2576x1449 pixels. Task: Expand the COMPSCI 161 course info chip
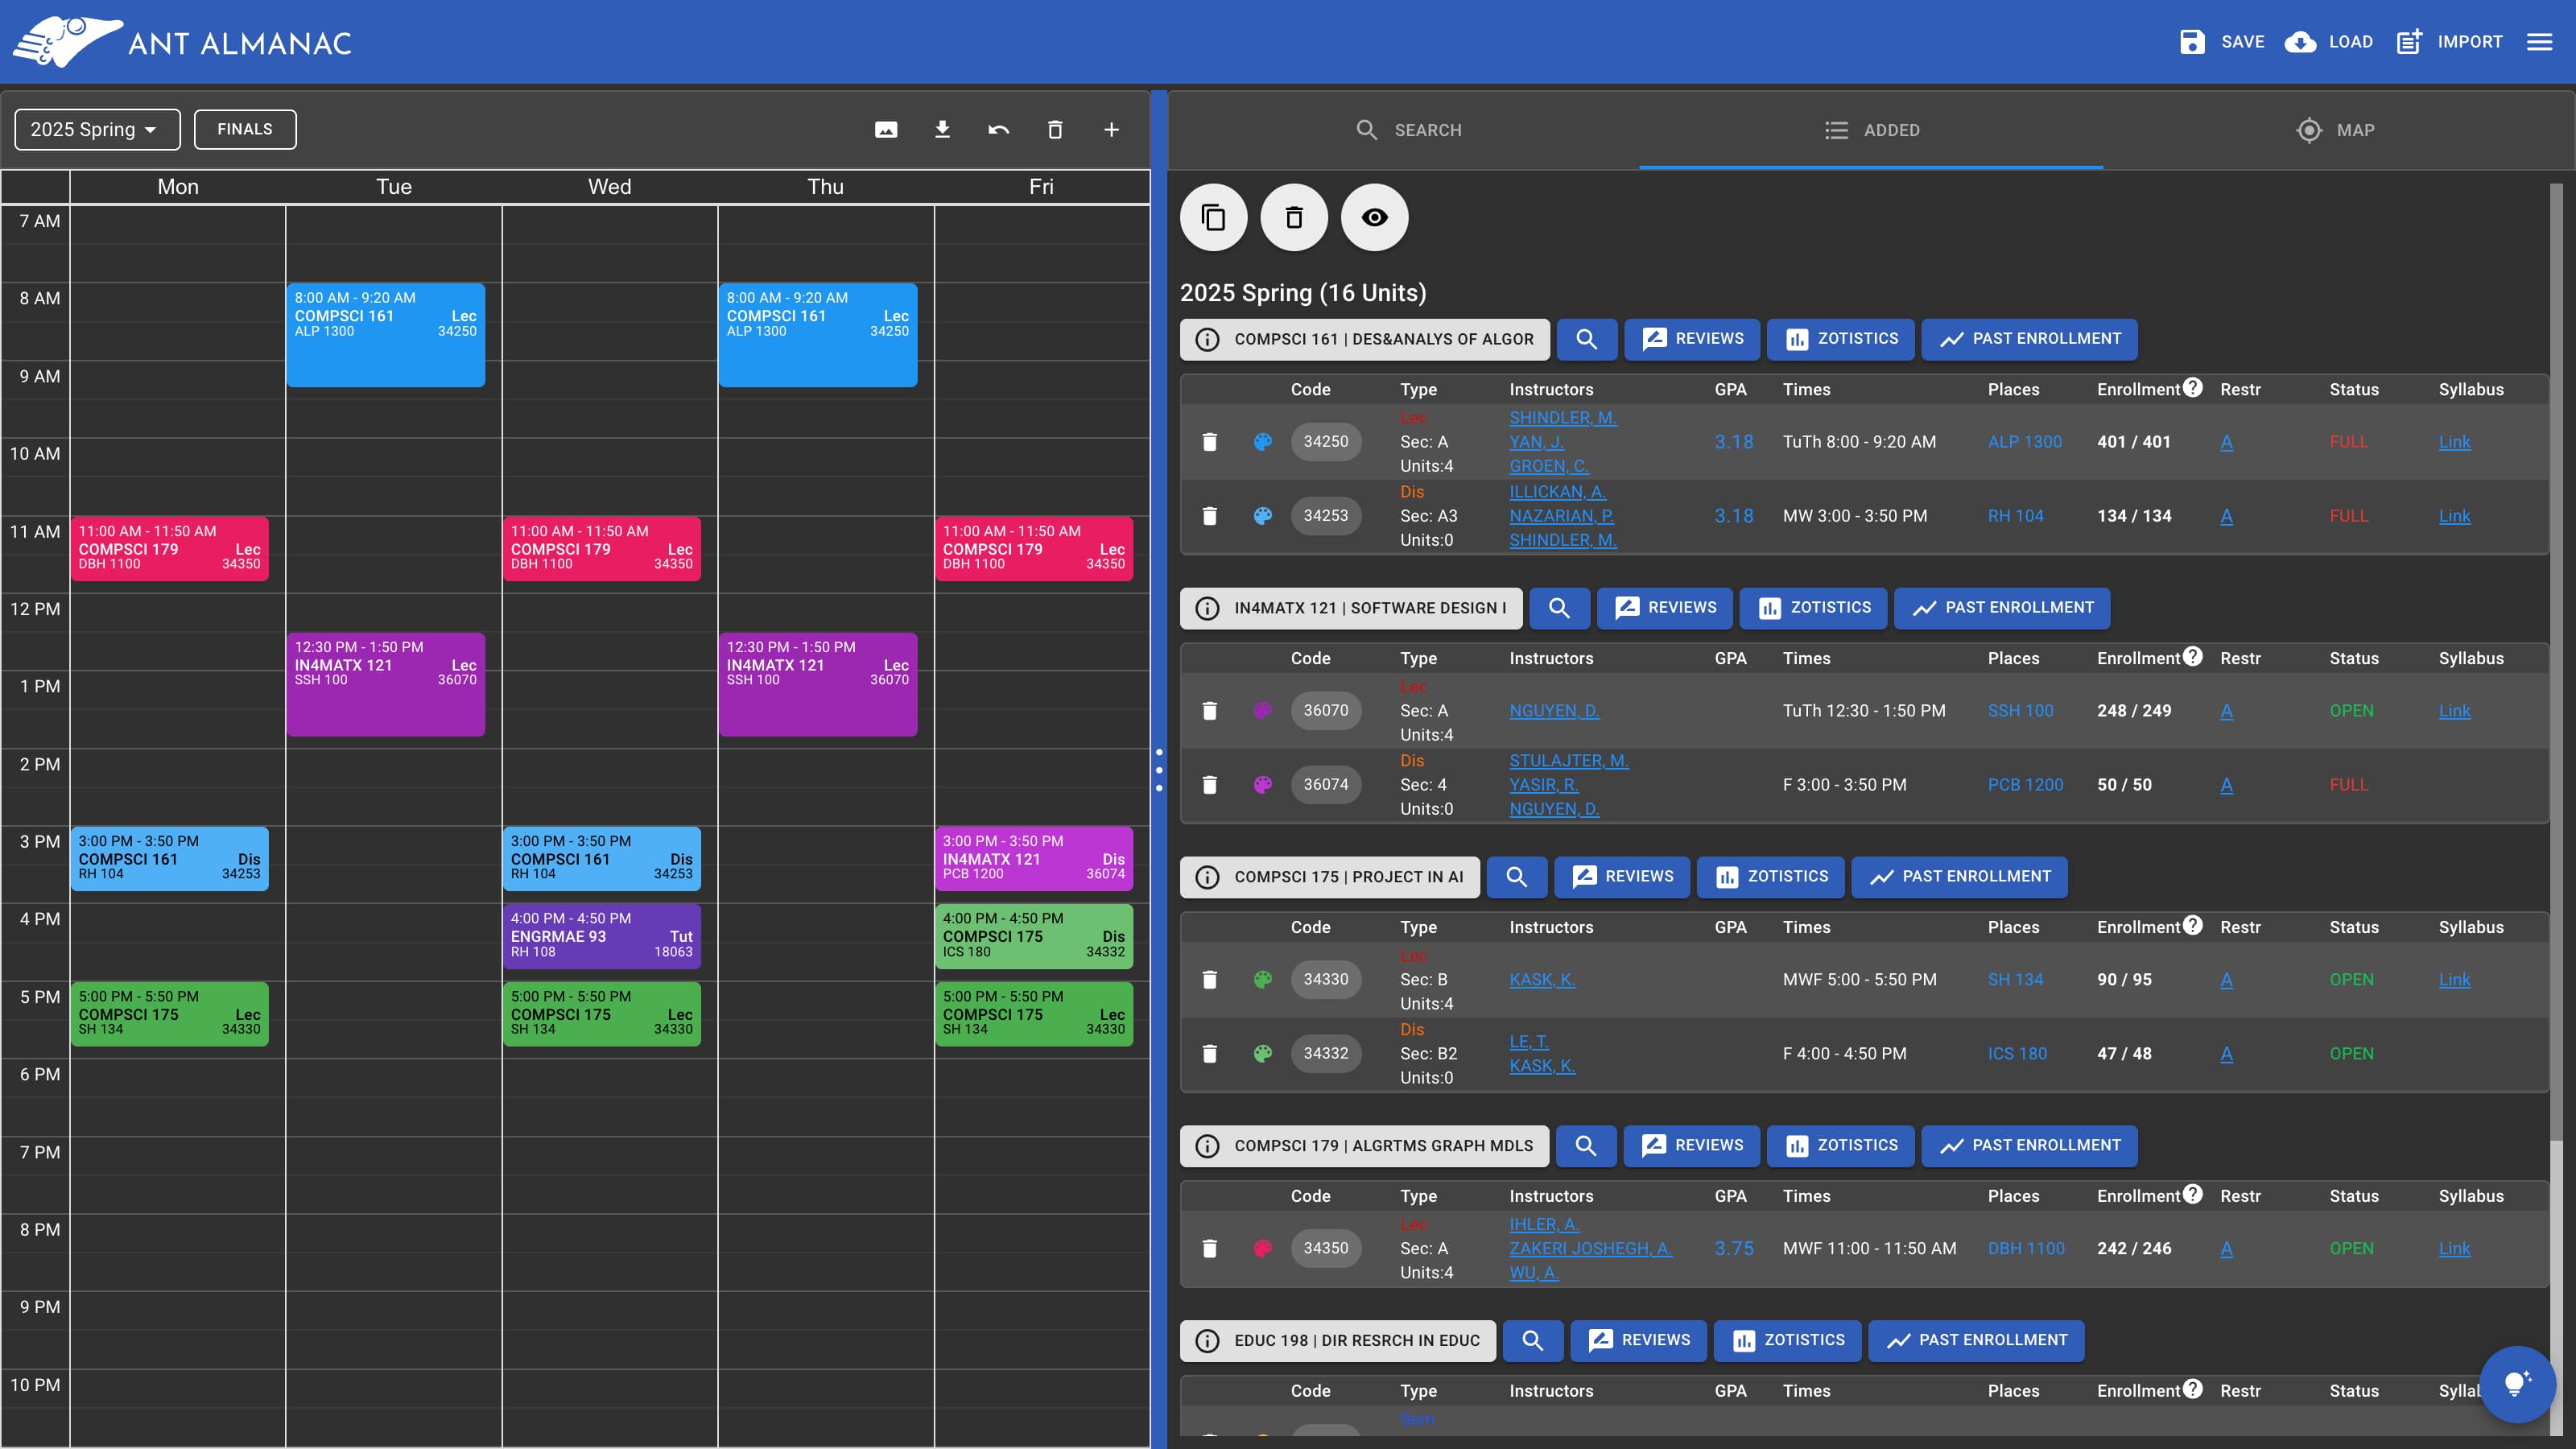coord(1364,339)
